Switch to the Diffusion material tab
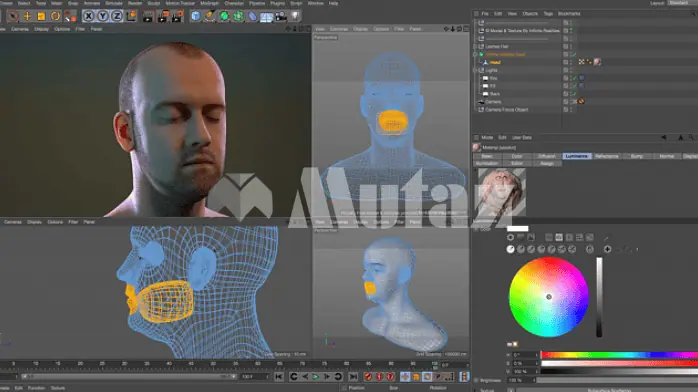 tap(547, 156)
